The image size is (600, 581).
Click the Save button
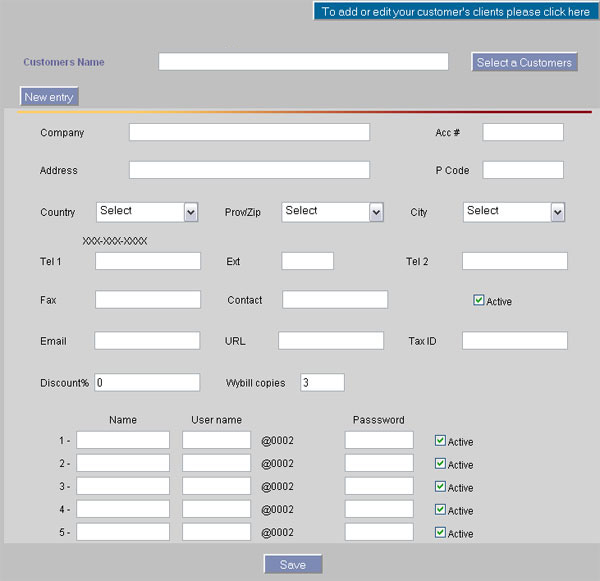coord(293,565)
